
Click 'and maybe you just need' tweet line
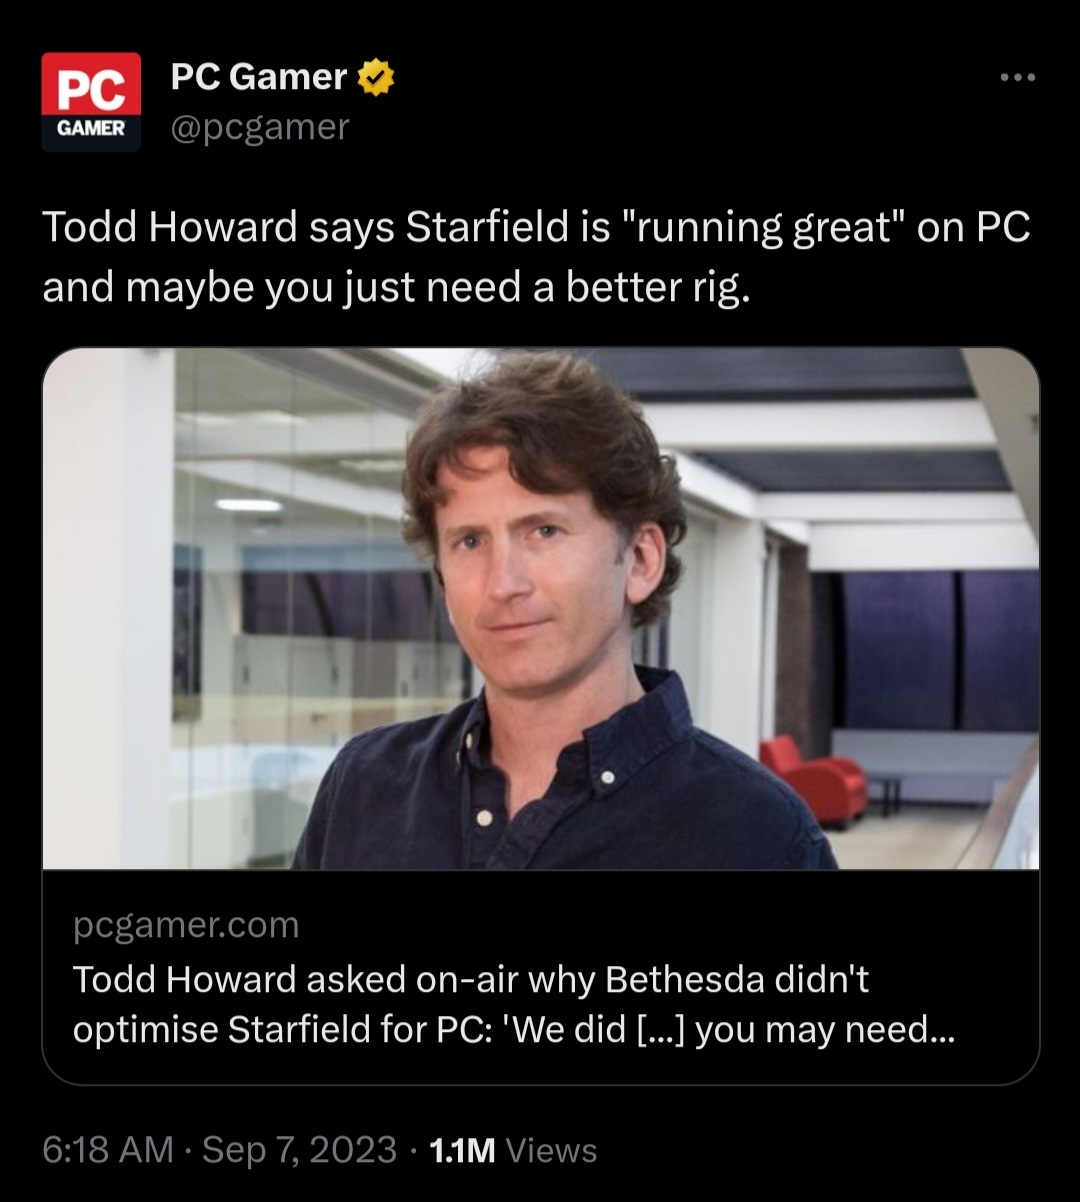(394, 287)
